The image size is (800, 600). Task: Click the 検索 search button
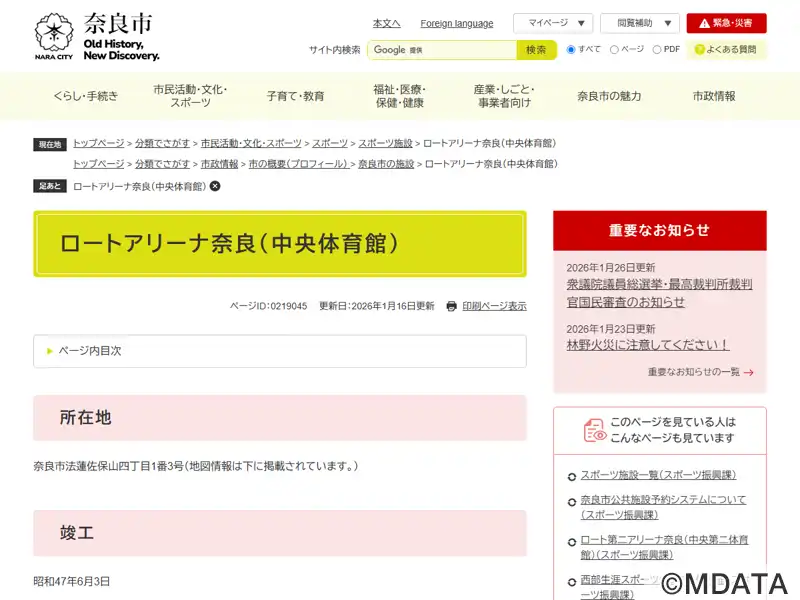coord(536,50)
